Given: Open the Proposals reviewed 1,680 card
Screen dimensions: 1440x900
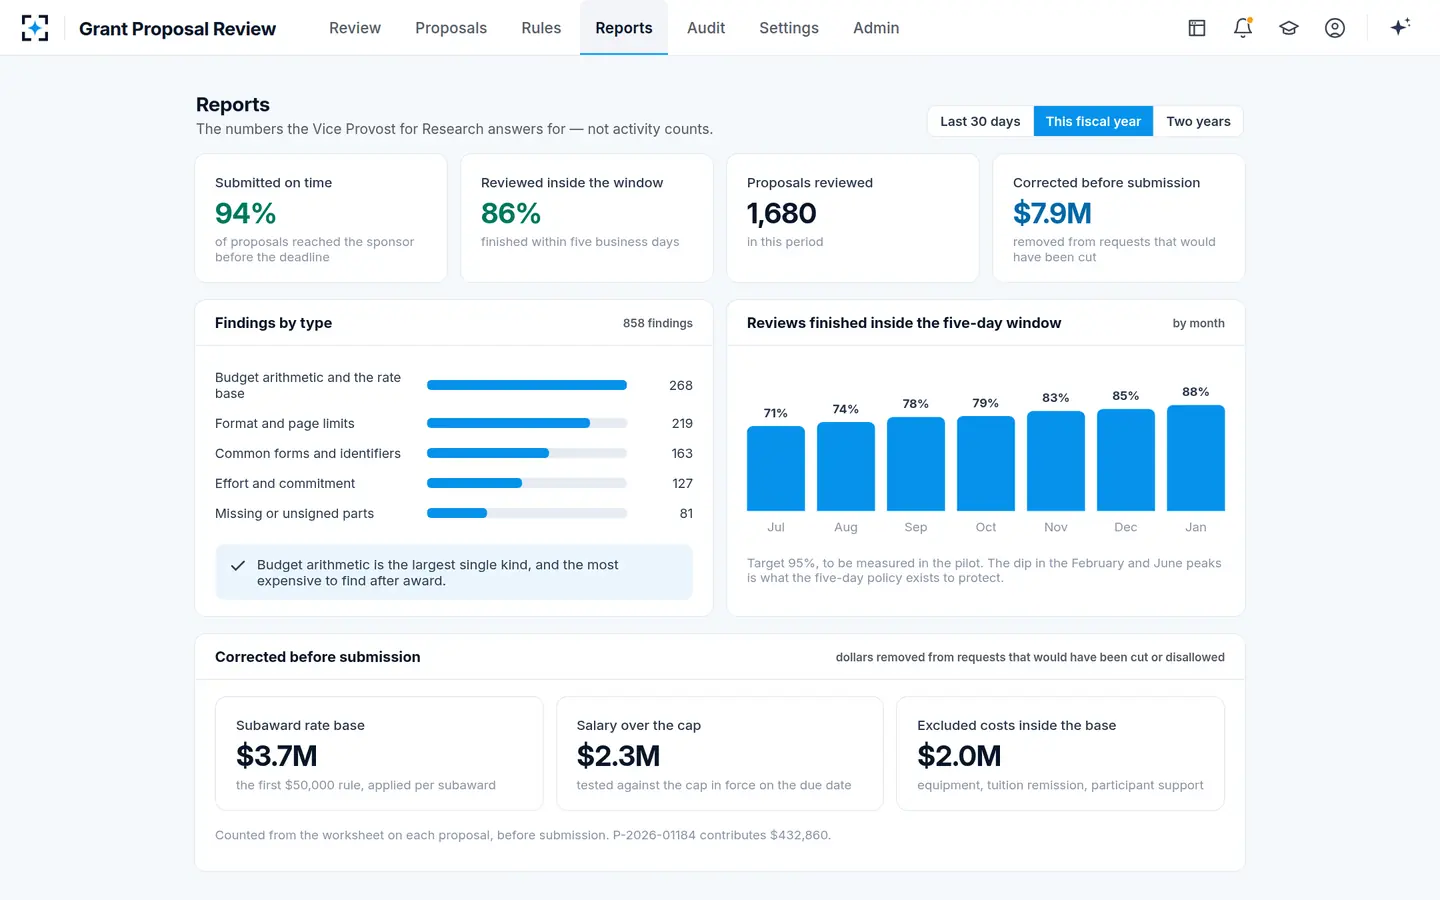Looking at the screenshot, I should [853, 218].
